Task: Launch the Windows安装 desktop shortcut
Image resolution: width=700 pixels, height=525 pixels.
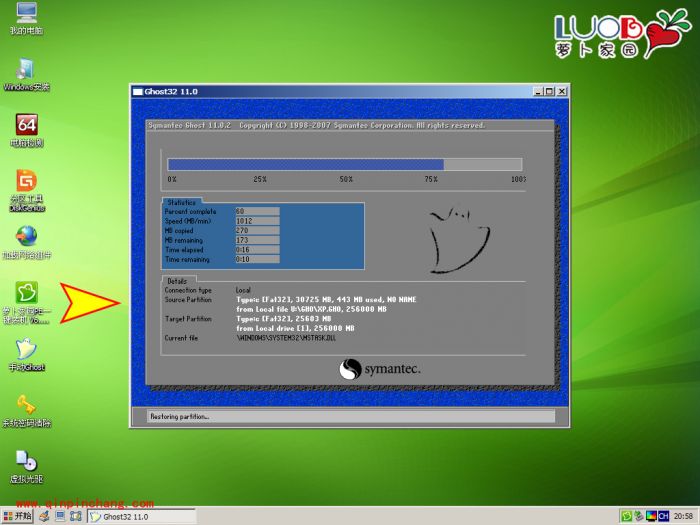Action: 25,70
